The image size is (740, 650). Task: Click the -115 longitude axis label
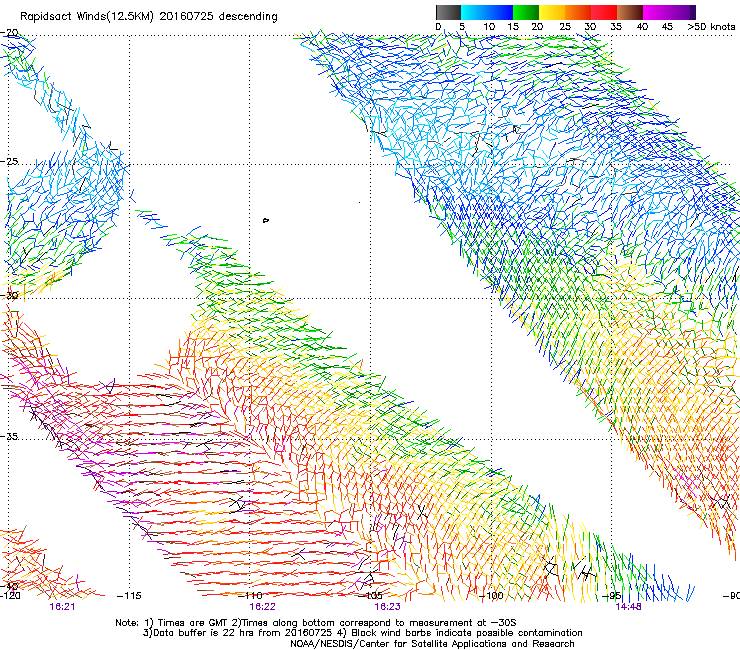pos(129,595)
